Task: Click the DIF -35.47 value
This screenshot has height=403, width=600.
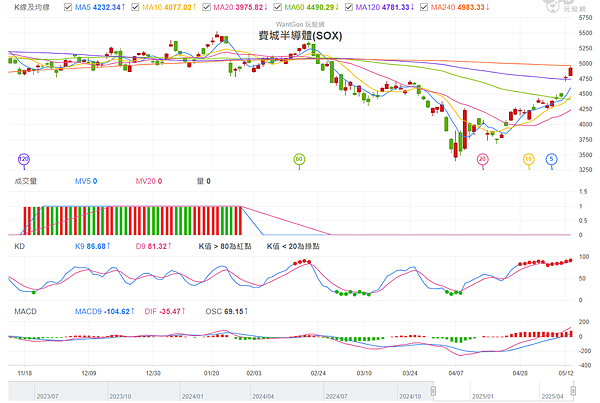Action: 165,312
